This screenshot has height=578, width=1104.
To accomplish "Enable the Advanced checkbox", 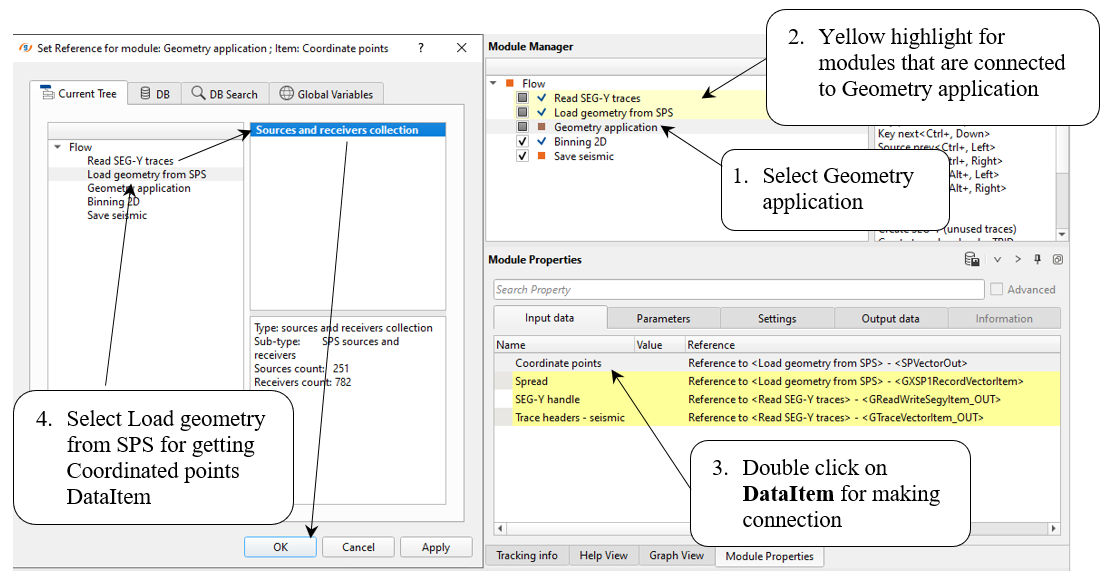I will tap(997, 290).
